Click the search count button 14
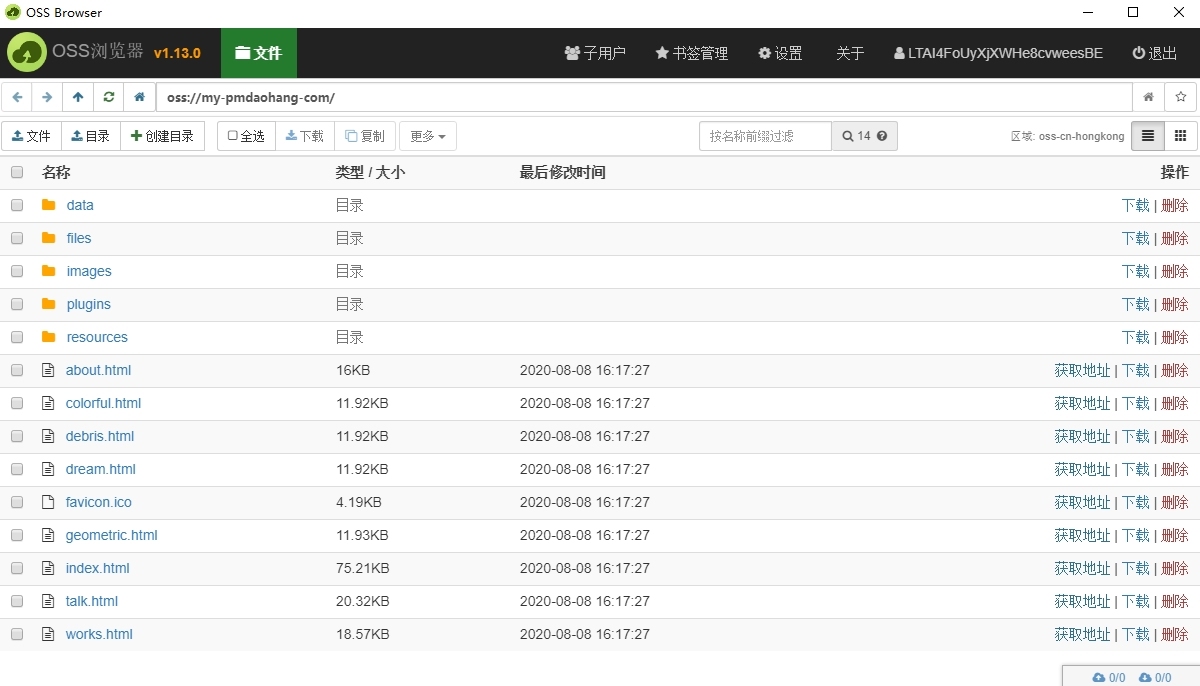 click(864, 136)
